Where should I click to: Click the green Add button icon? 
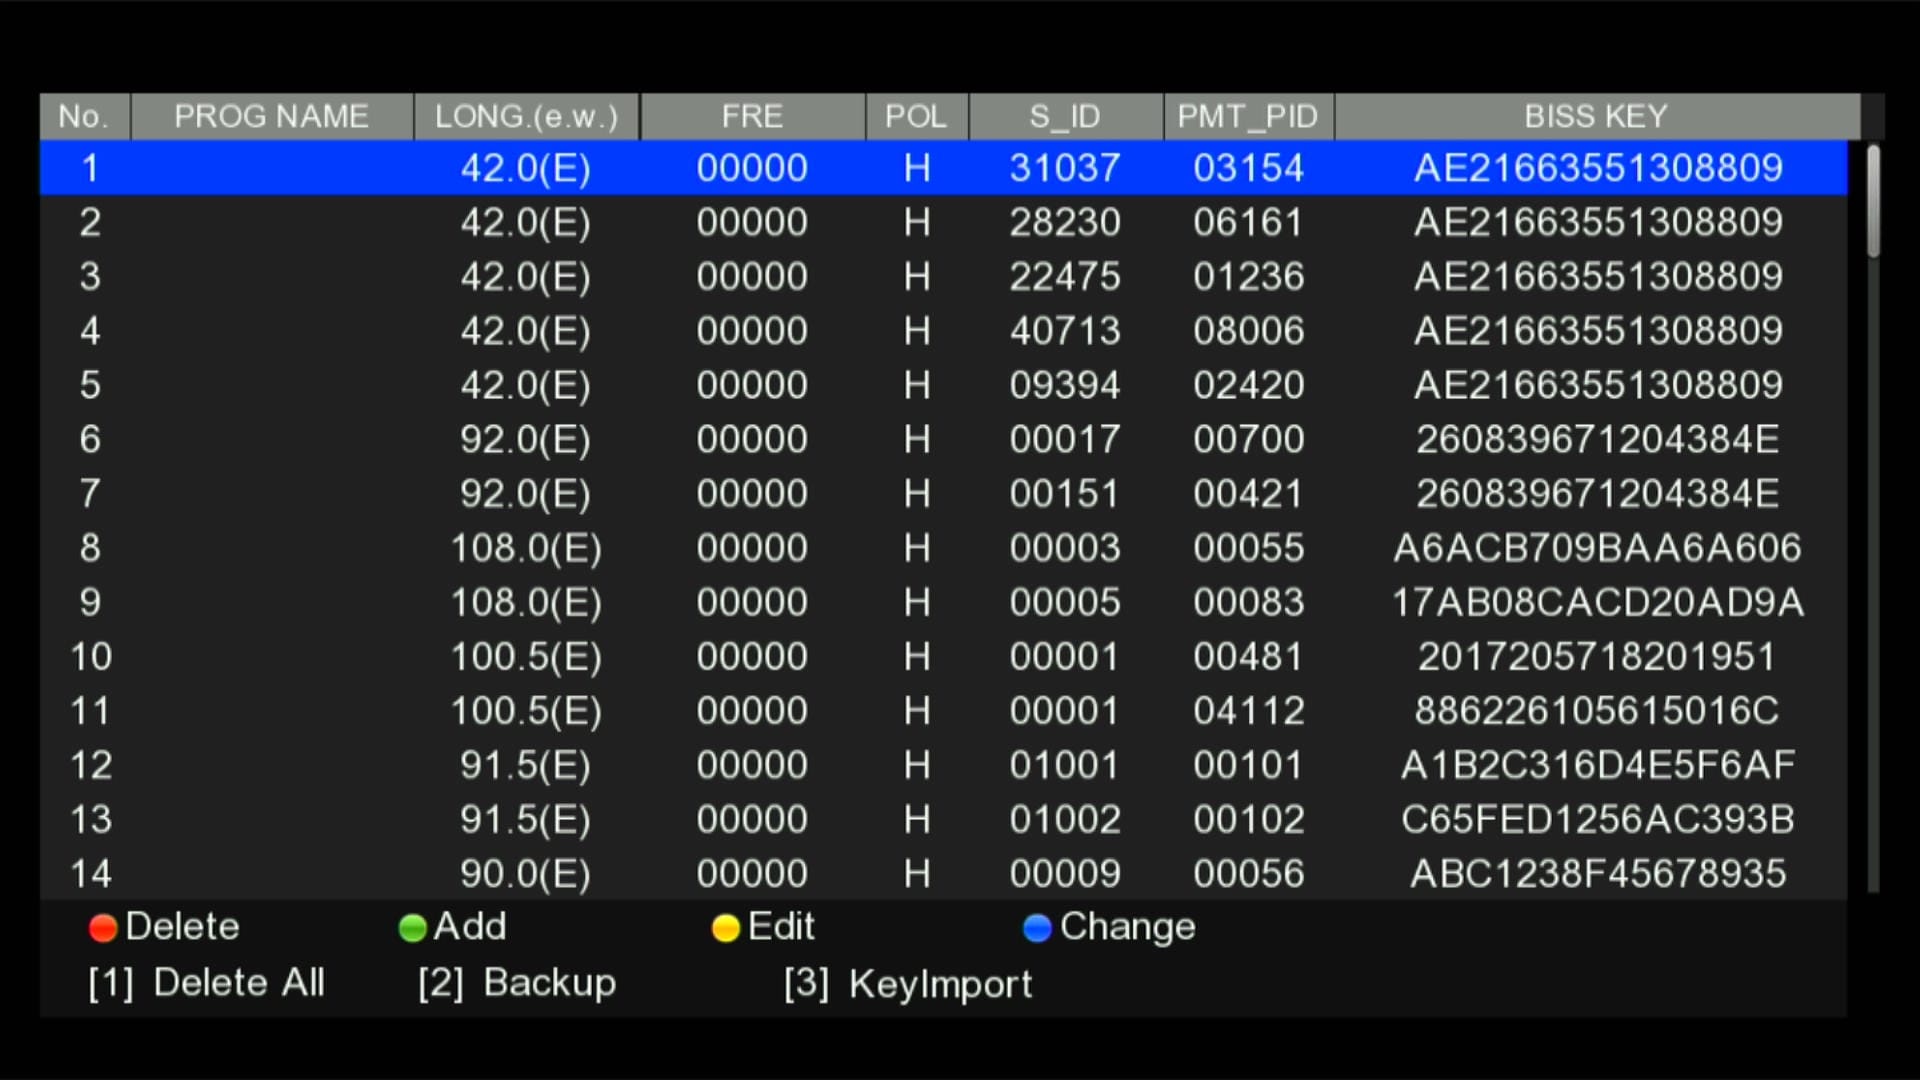412,928
